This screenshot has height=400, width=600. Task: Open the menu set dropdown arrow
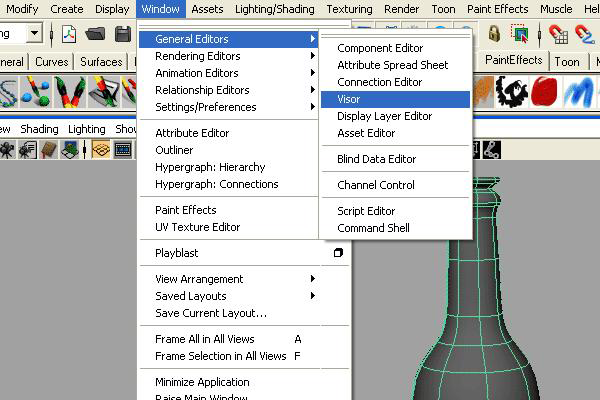point(34,34)
